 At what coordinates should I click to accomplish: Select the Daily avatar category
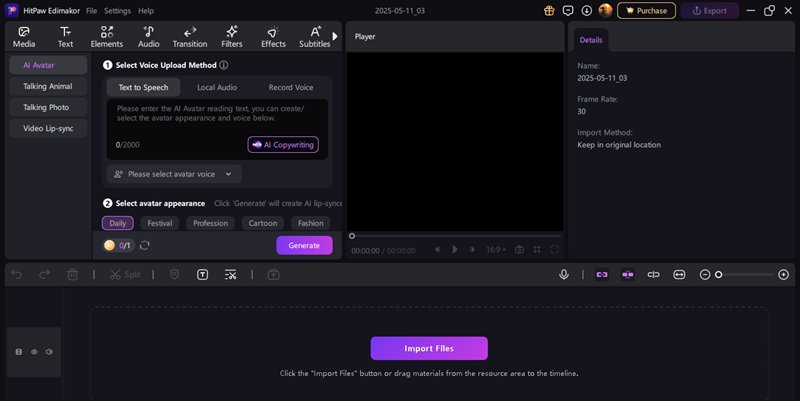[x=118, y=223]
